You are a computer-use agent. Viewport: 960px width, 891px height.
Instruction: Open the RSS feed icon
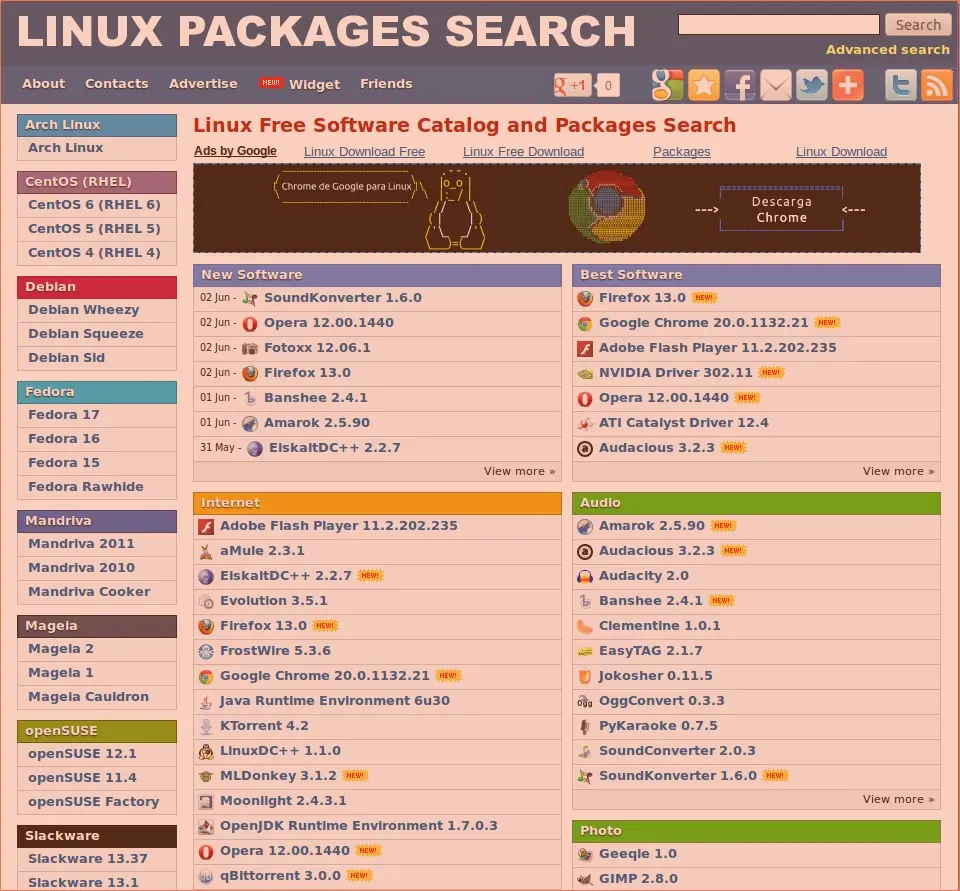(x=937, y=85)
